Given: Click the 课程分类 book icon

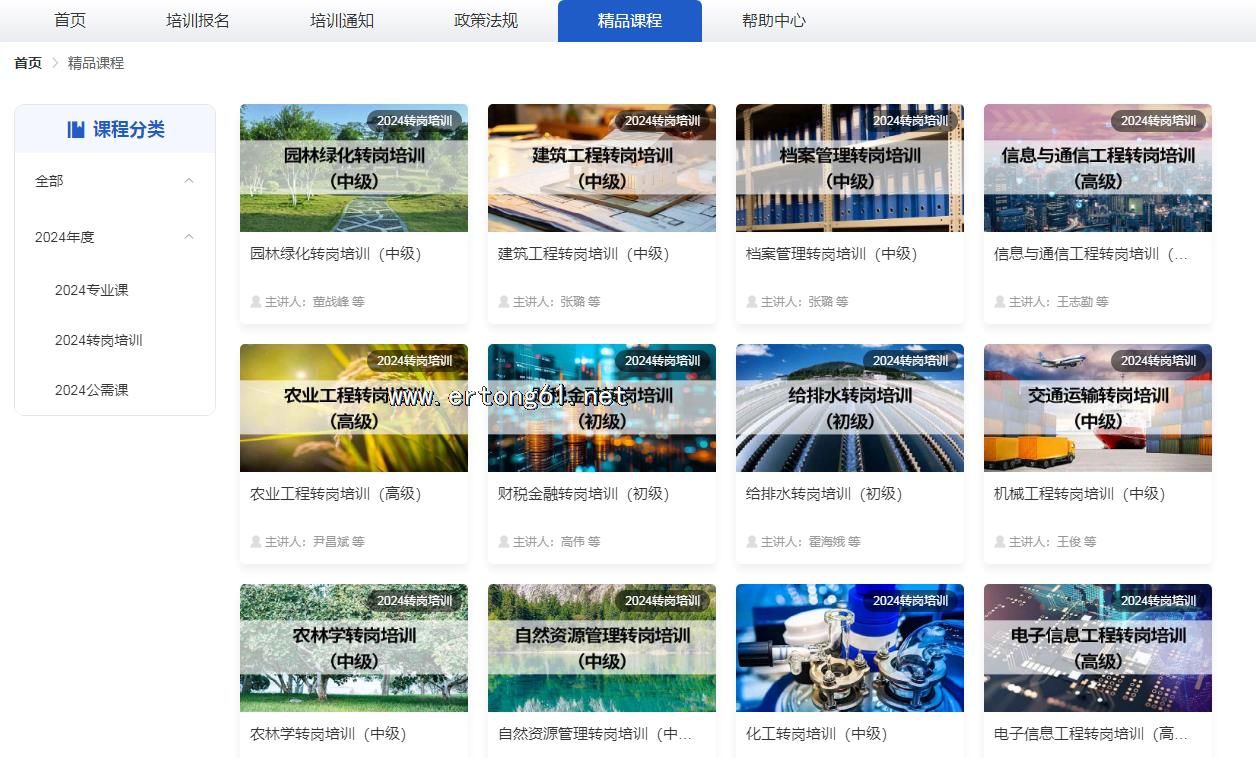Looking at the screenshot, I should 76,129.
